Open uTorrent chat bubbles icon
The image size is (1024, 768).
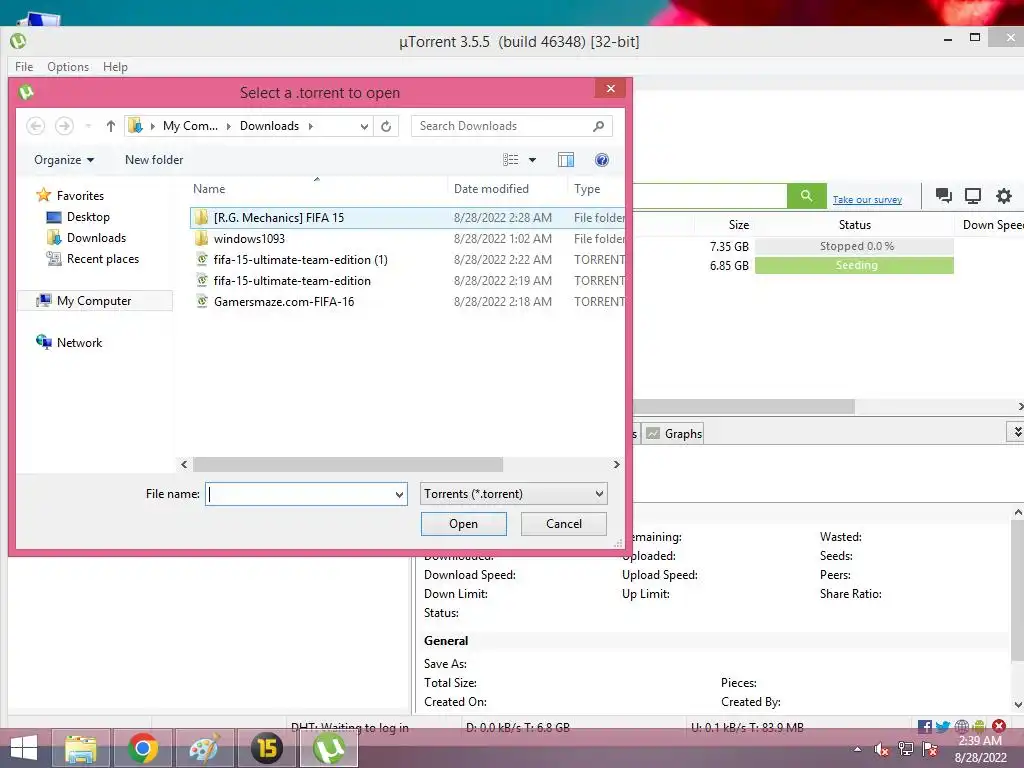943,195
